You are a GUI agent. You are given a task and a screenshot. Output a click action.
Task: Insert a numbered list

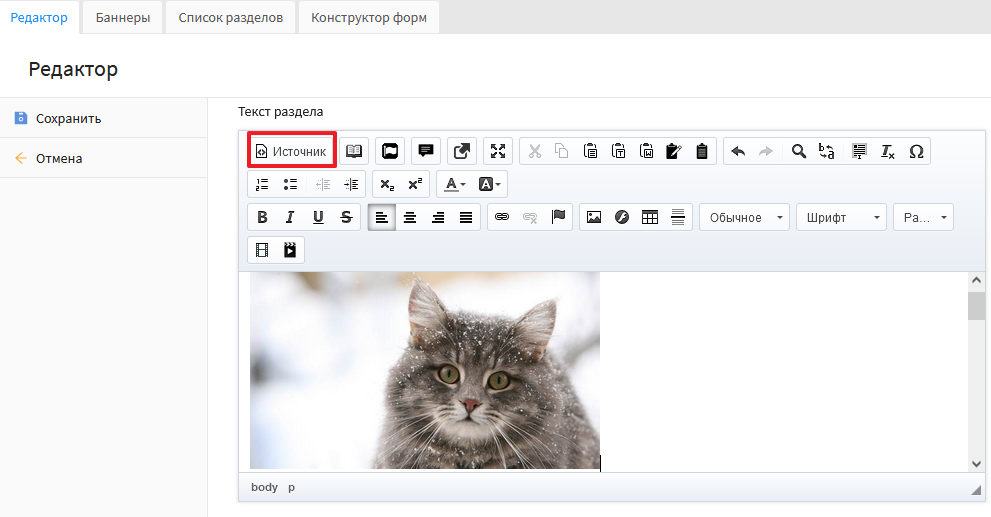click(262, 184)
